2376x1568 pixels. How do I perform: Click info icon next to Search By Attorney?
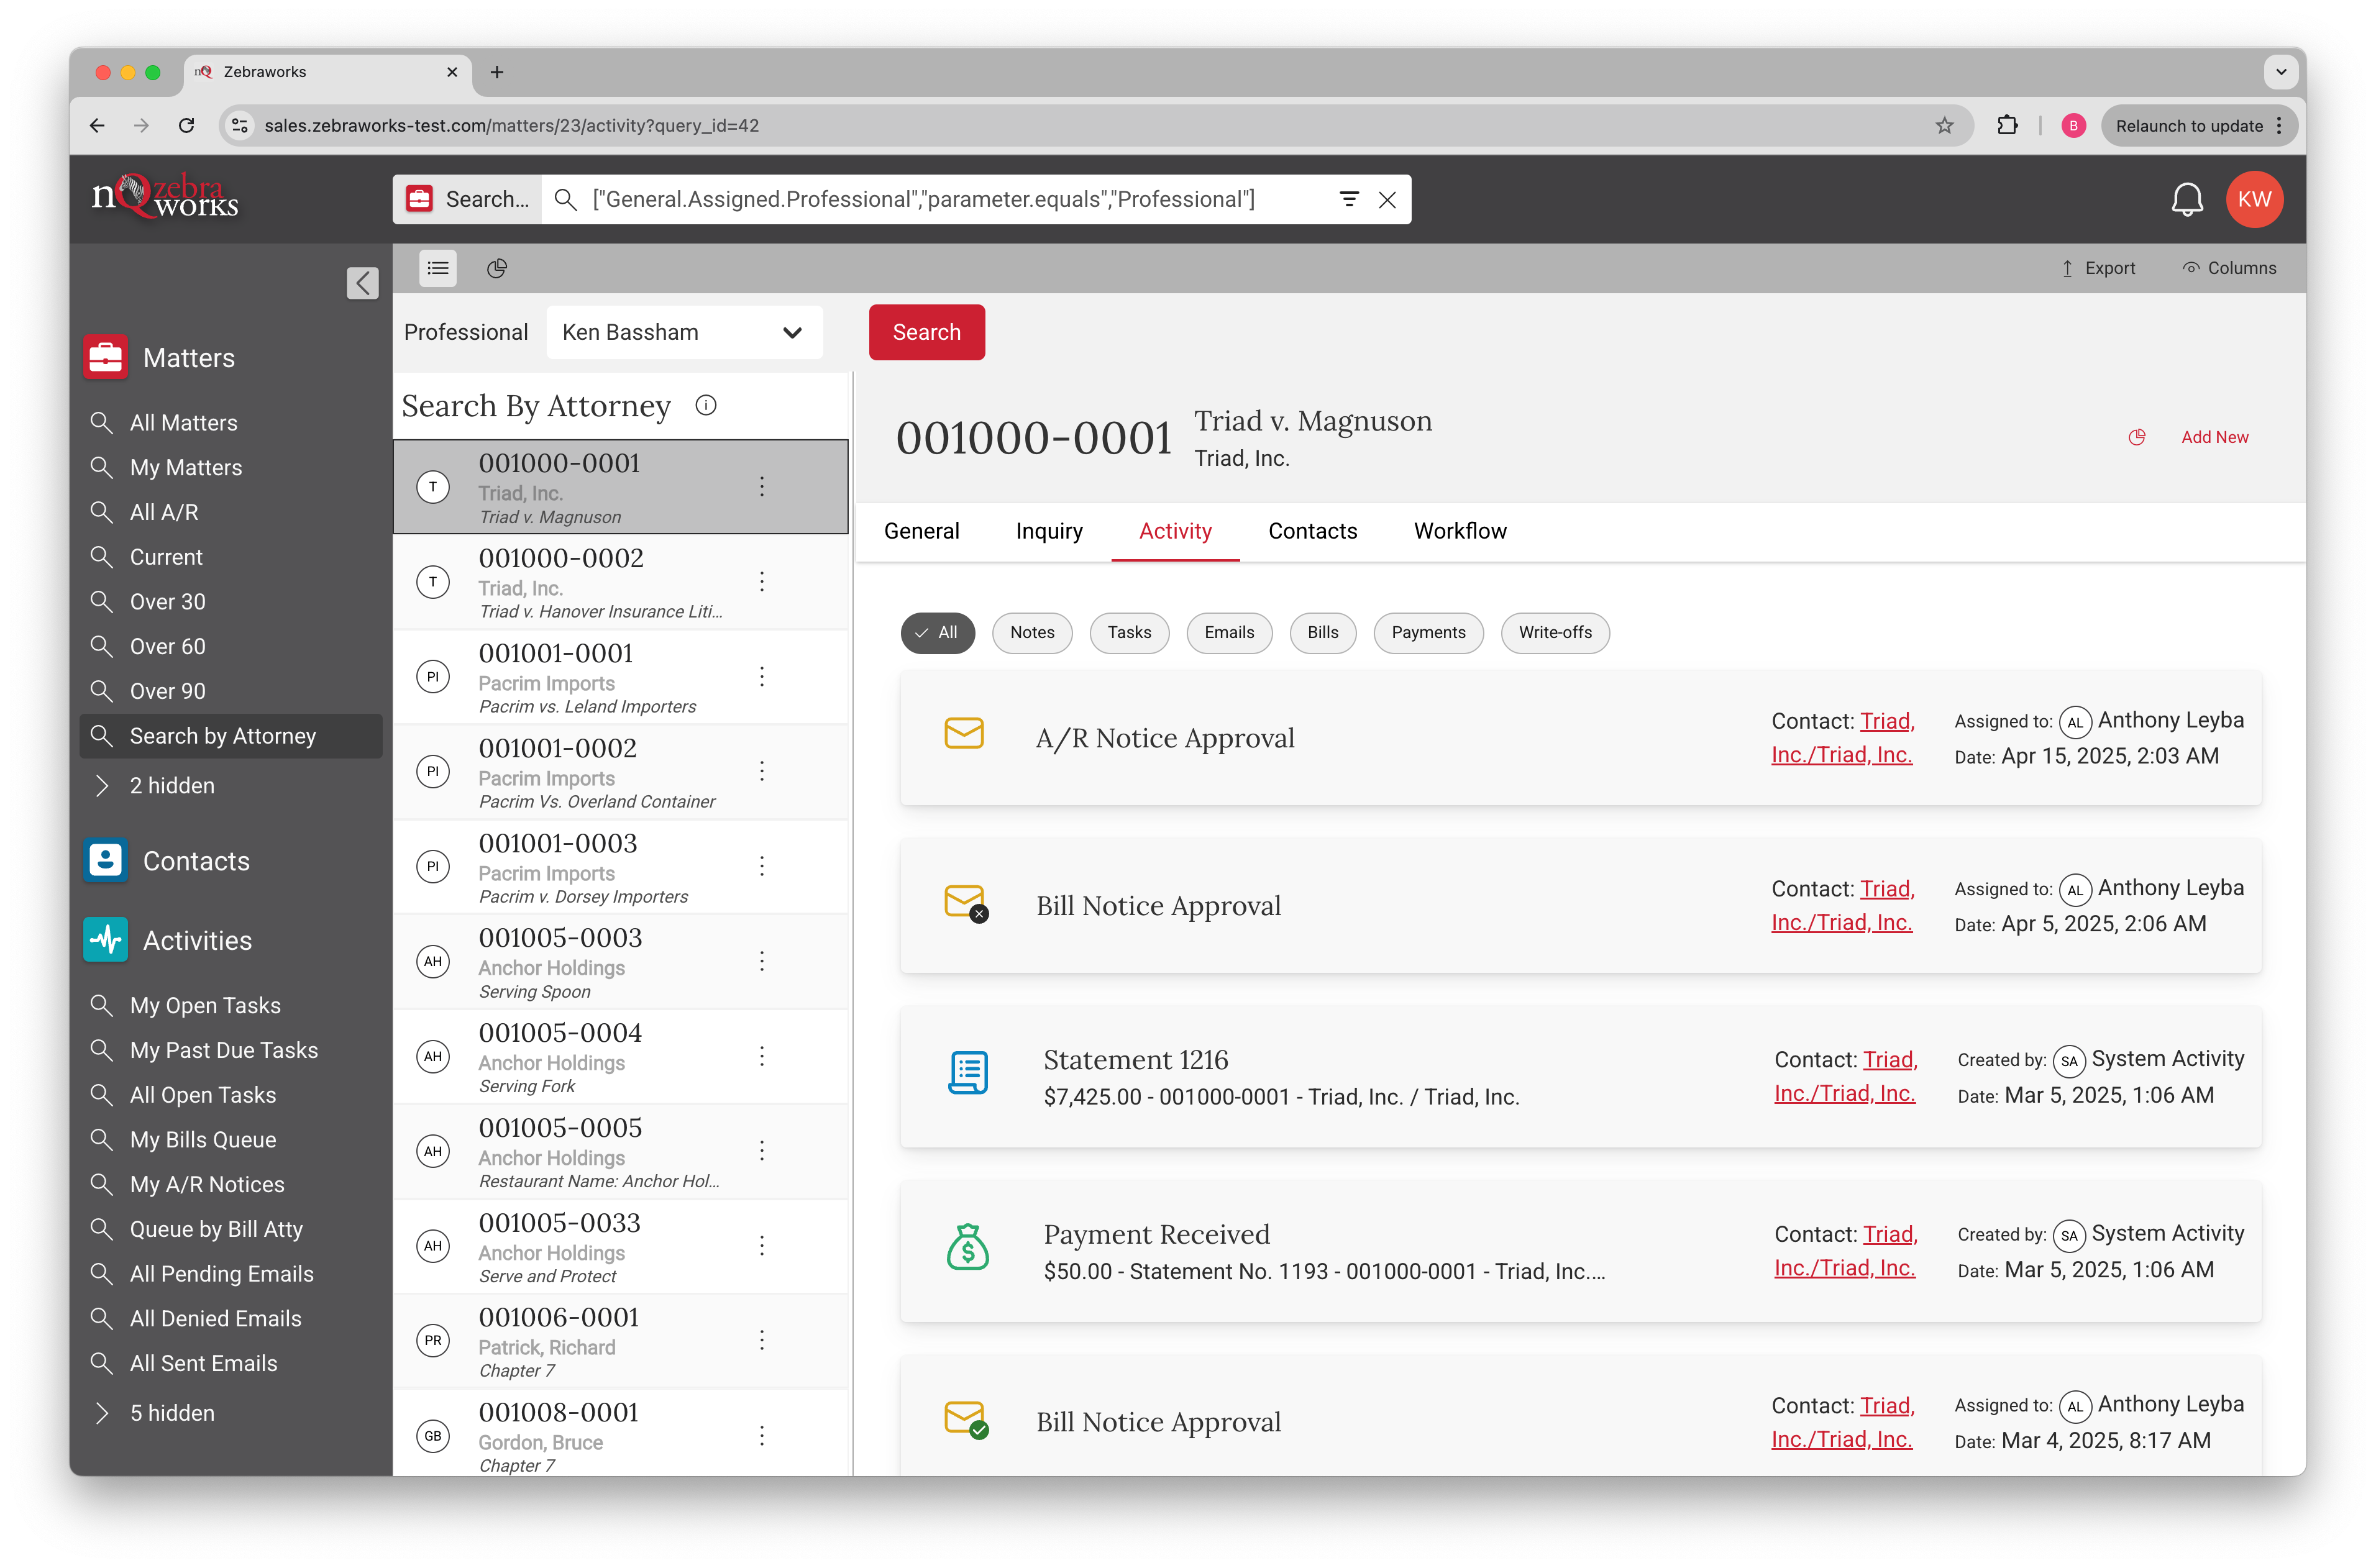click(706, 405)
